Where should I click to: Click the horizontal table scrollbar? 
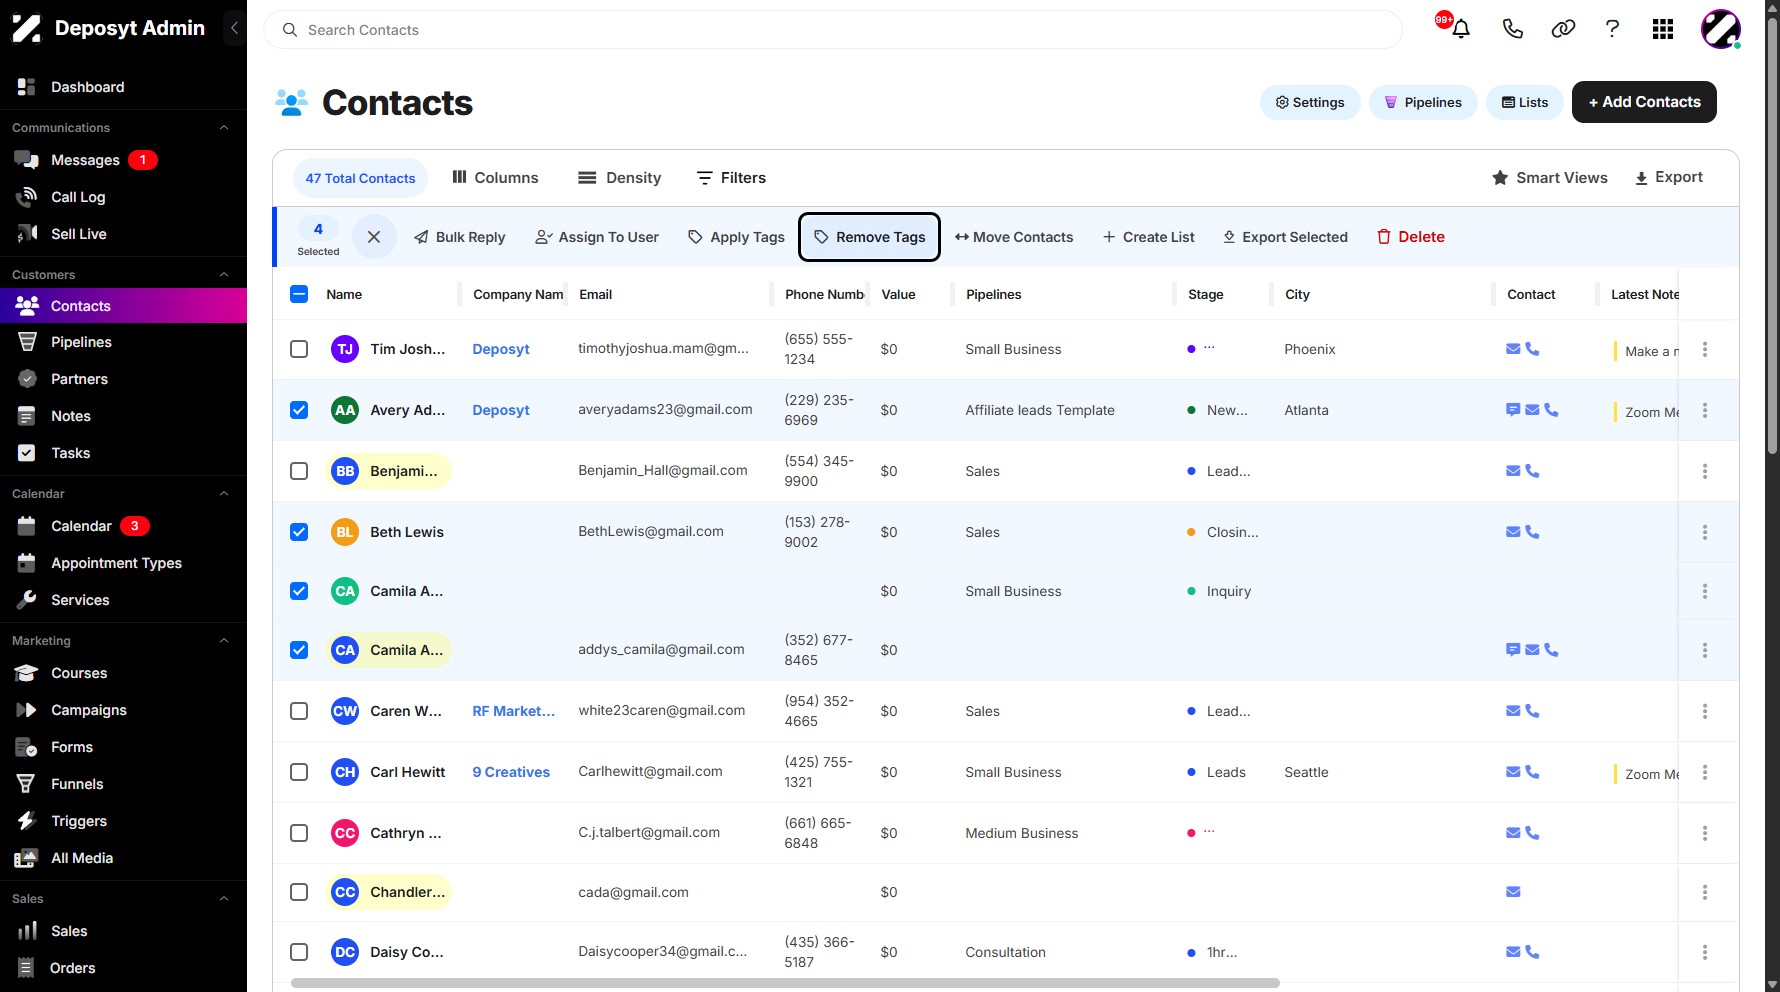click(x=785, y=983)
